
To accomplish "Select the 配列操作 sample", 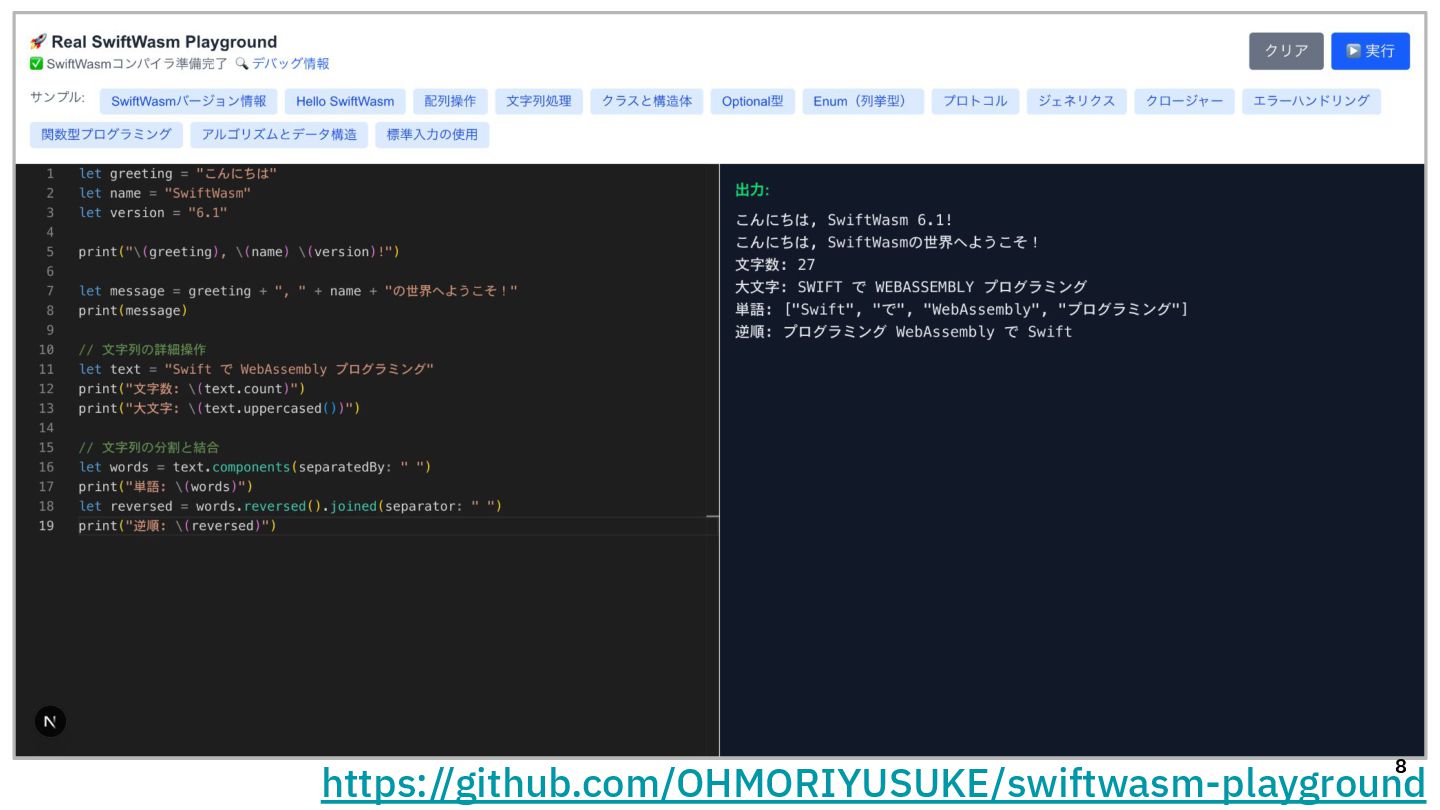I will click(450, 101).
